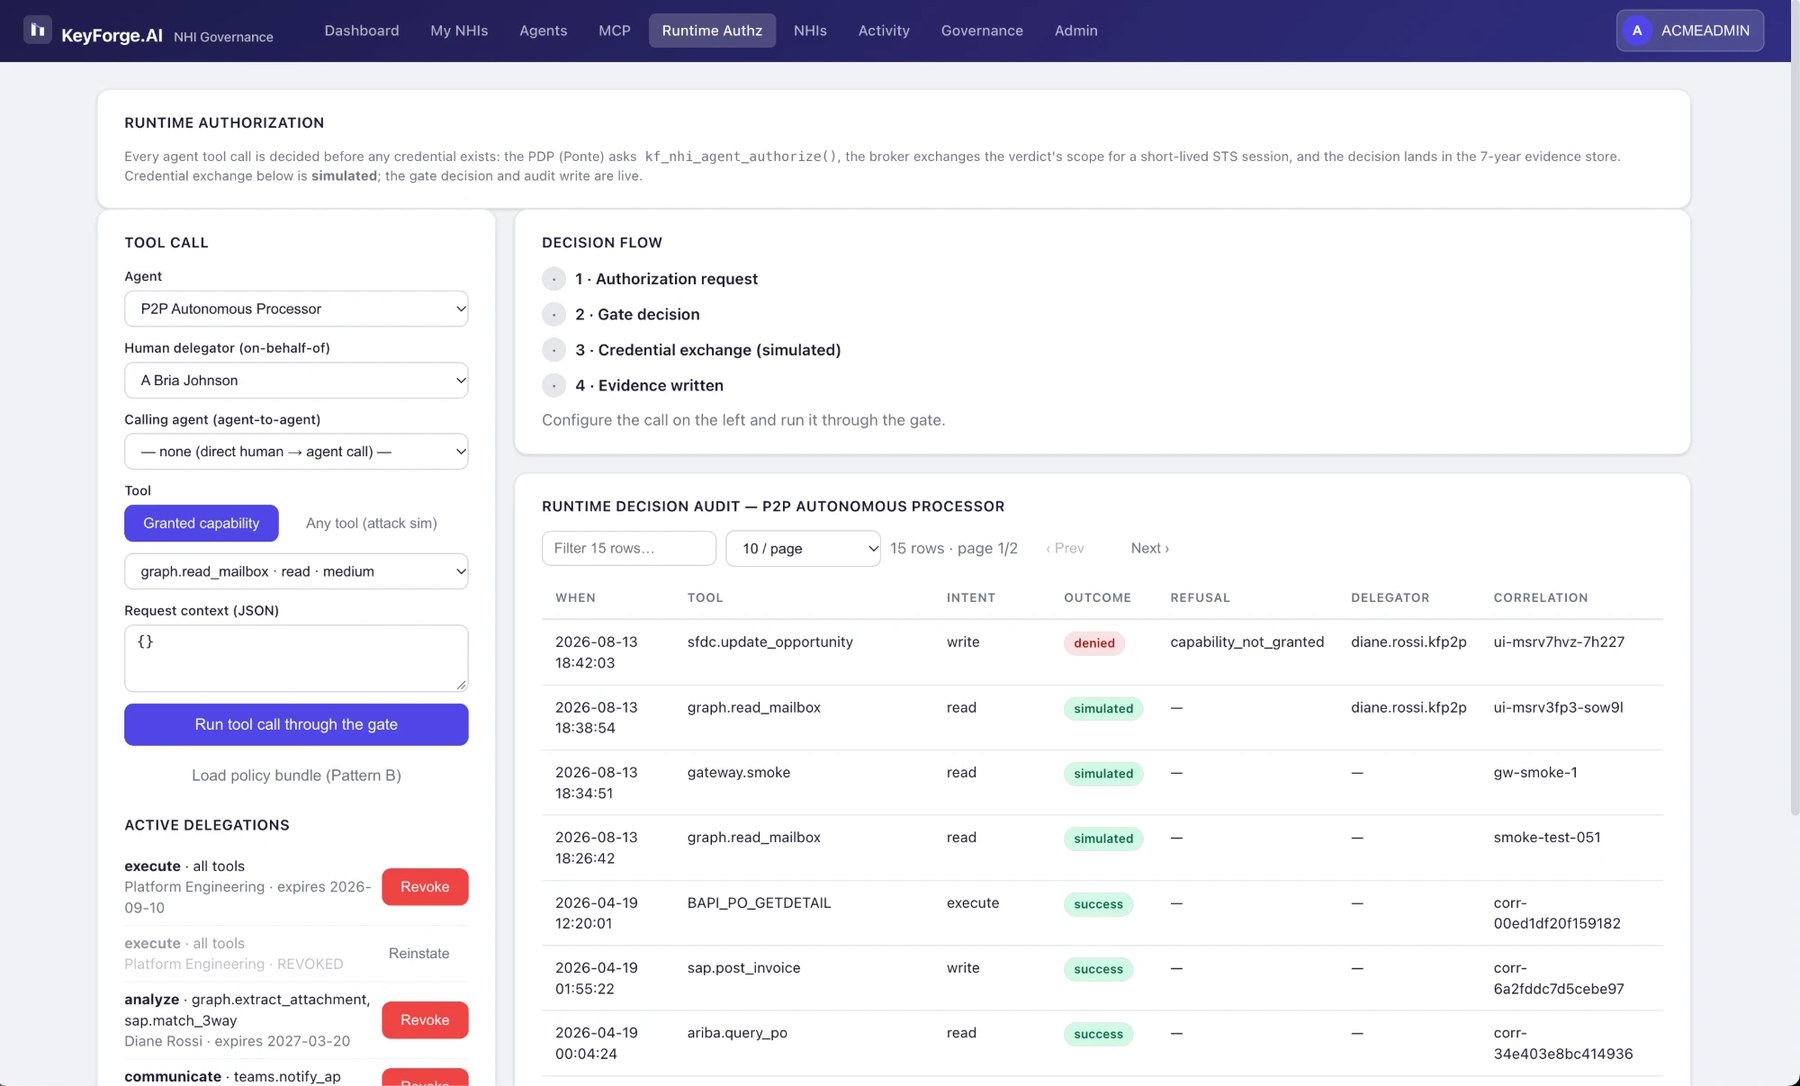The height and width of the screenshot is (1086, 1800).
Task: Select sfdc.update_opportunity tool cell
Action: tap(770, 642)
